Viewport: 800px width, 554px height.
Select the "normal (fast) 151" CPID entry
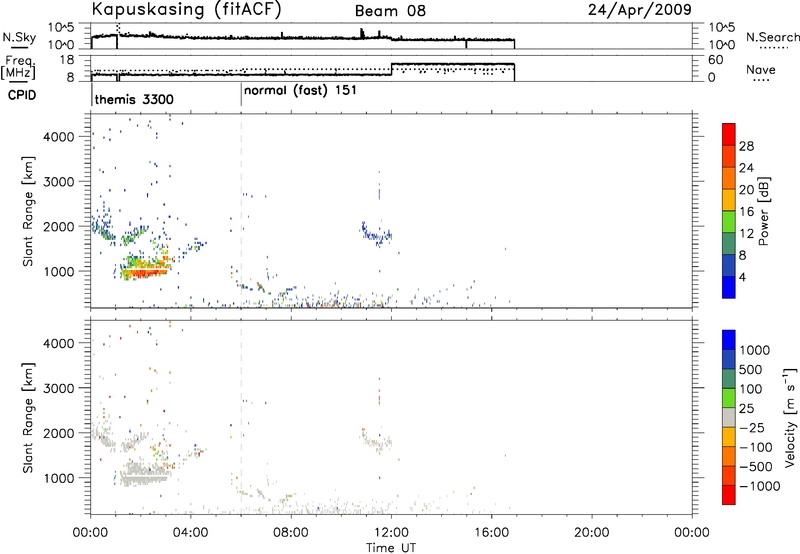tap(300, 91)
